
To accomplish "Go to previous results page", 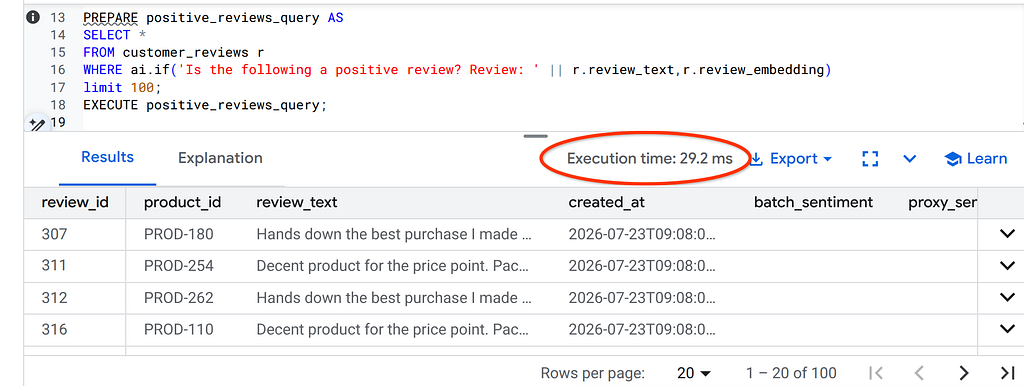I will click(920, 373).
